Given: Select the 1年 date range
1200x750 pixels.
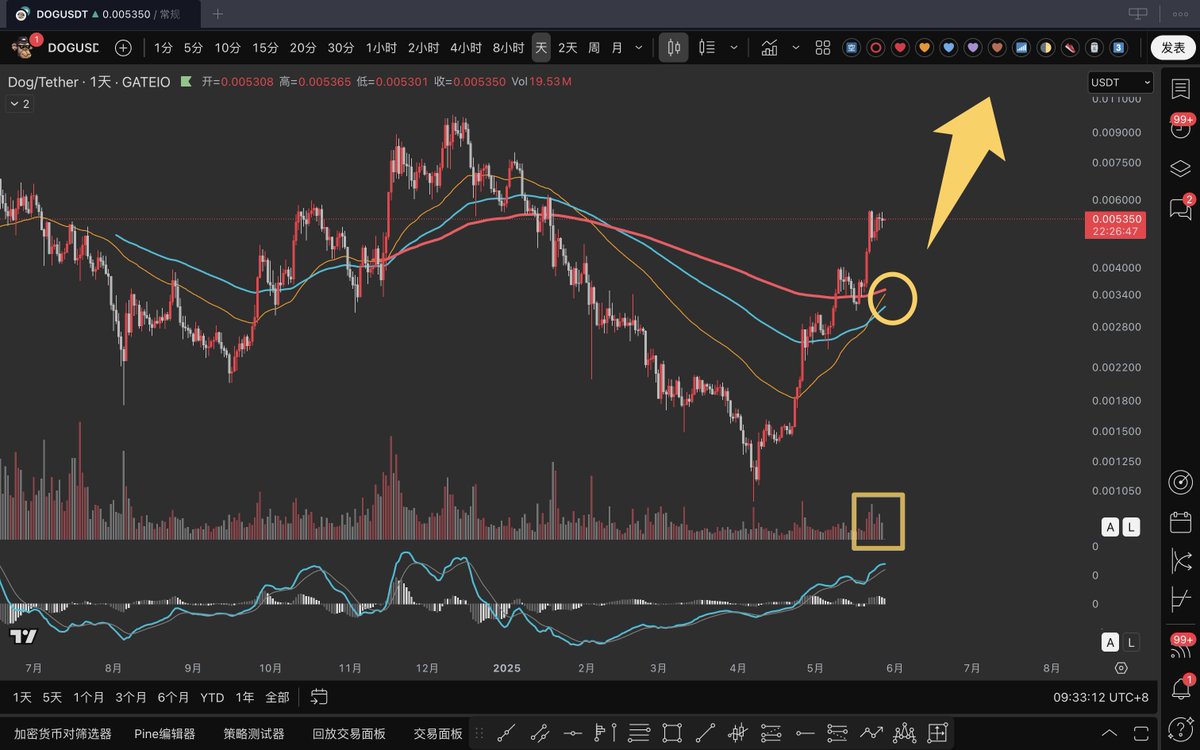Looking at the screenshot, I should point(244,697).
